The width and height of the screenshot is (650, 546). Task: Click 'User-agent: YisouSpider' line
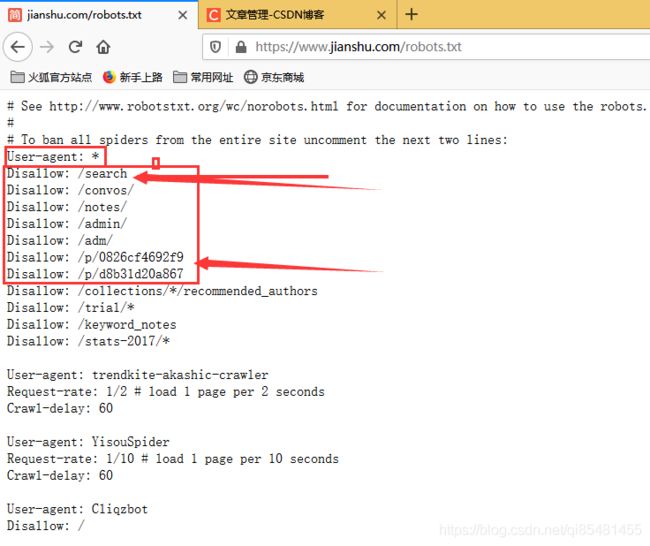point(88,442)
